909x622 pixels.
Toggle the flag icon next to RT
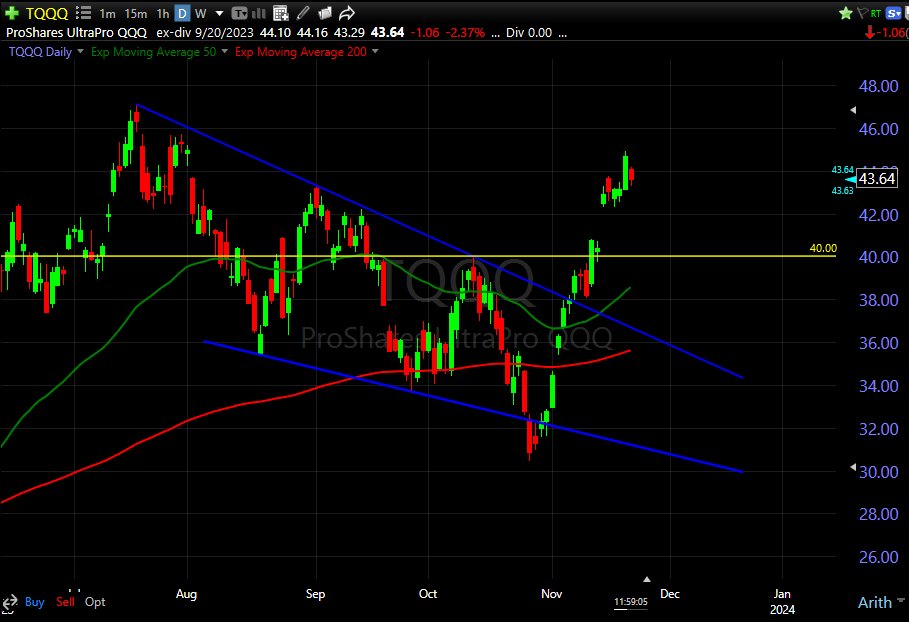(863, 13)
